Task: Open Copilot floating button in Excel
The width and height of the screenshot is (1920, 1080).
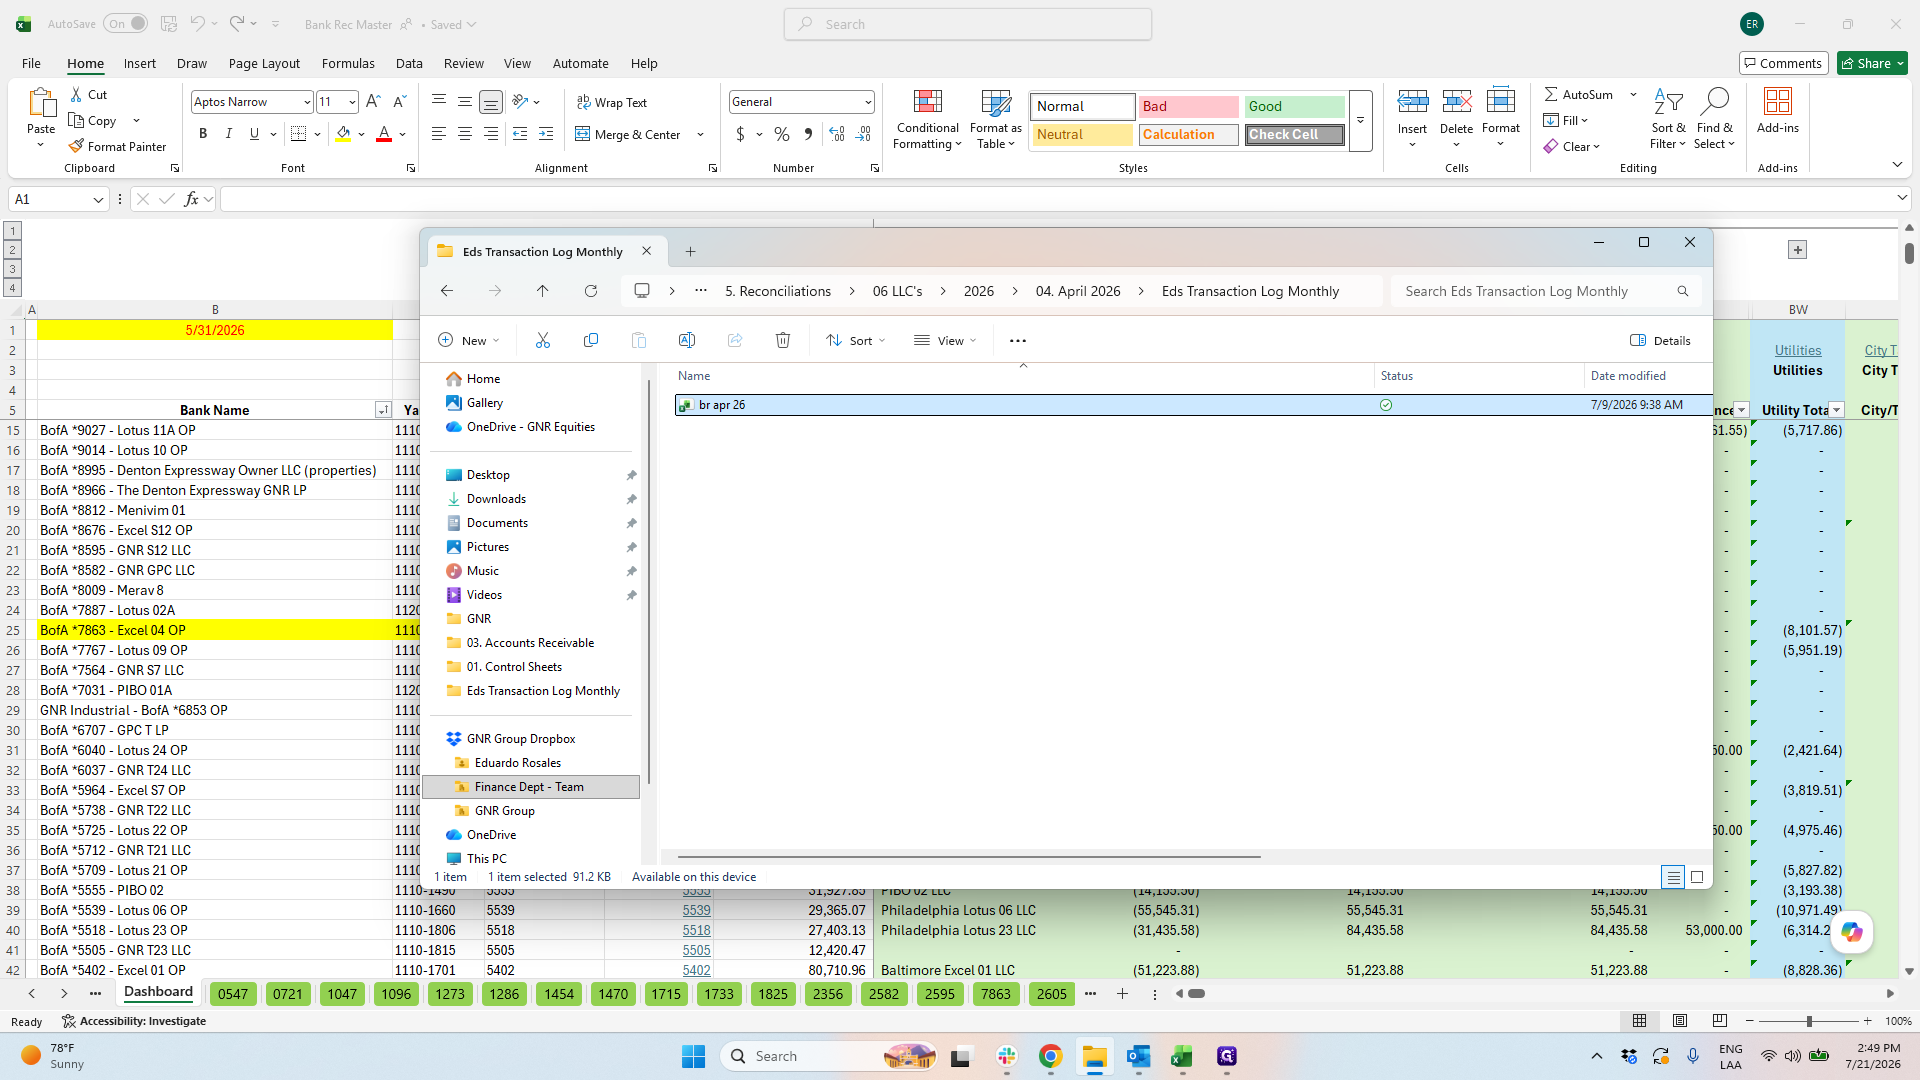Action: (1852, 932)
